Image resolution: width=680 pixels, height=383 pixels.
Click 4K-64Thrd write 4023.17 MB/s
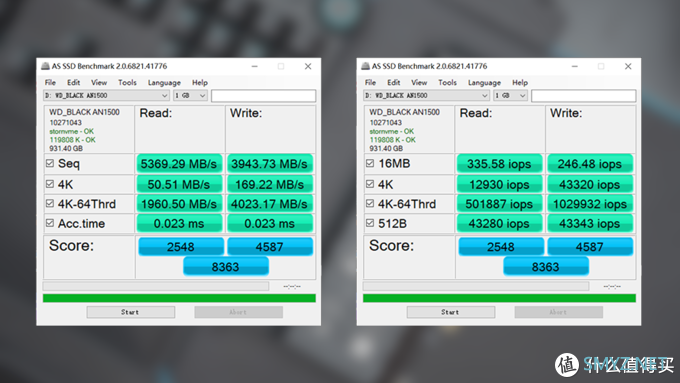(x=269, y=204)
